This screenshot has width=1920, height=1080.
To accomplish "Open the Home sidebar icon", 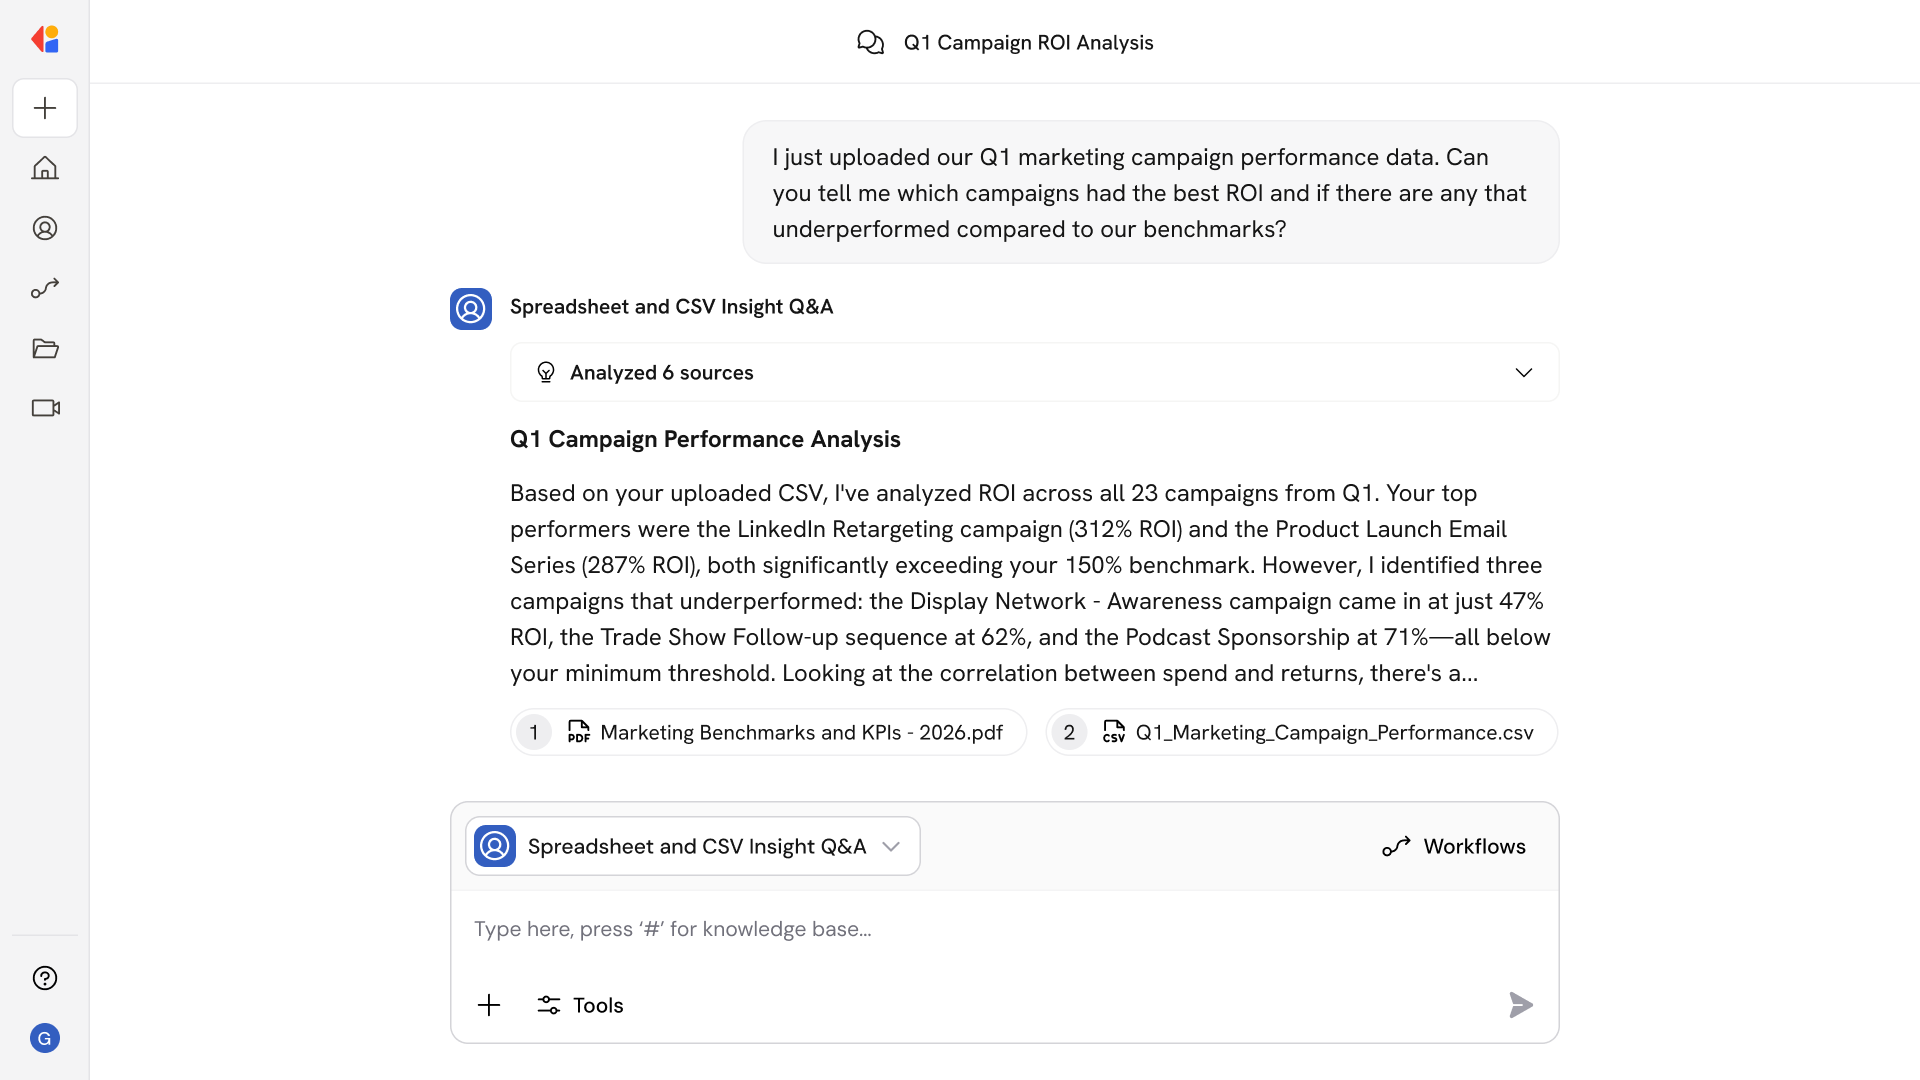I will [x=45, y=168].
